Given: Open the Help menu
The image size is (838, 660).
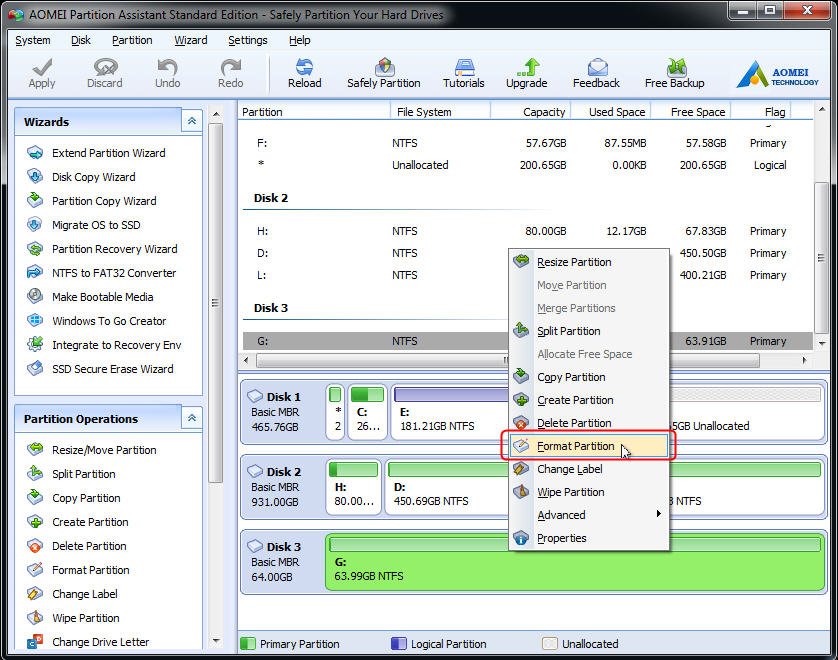Looking at the screenshot, I should (299, 40).
